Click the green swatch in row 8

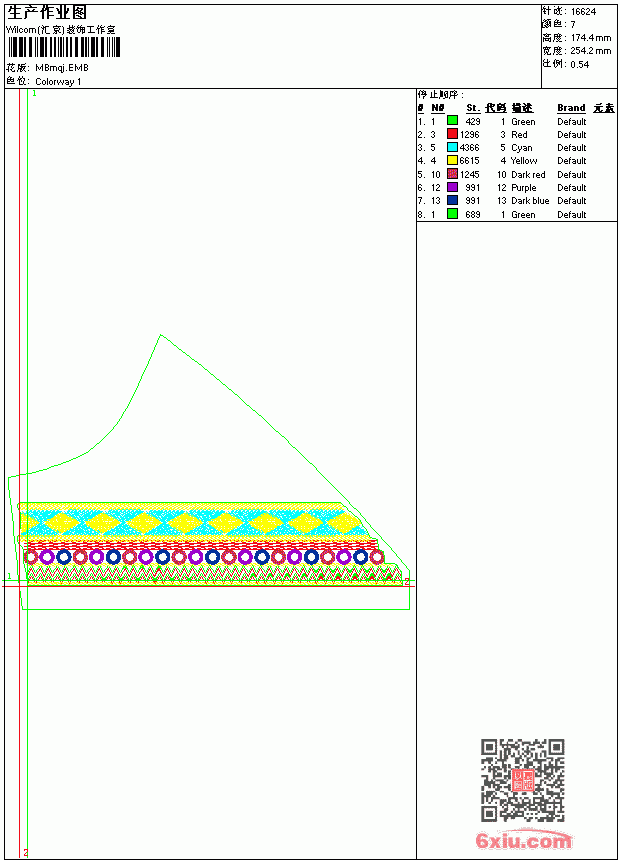452,214
